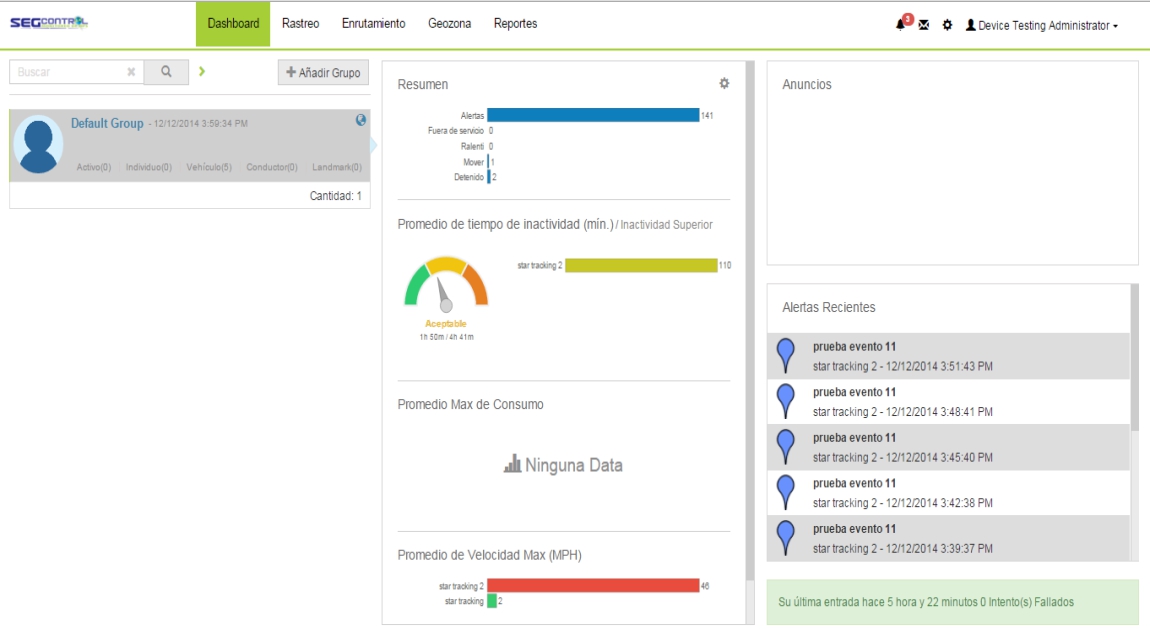Clear the search field with X icon

(x=131, y=72)
